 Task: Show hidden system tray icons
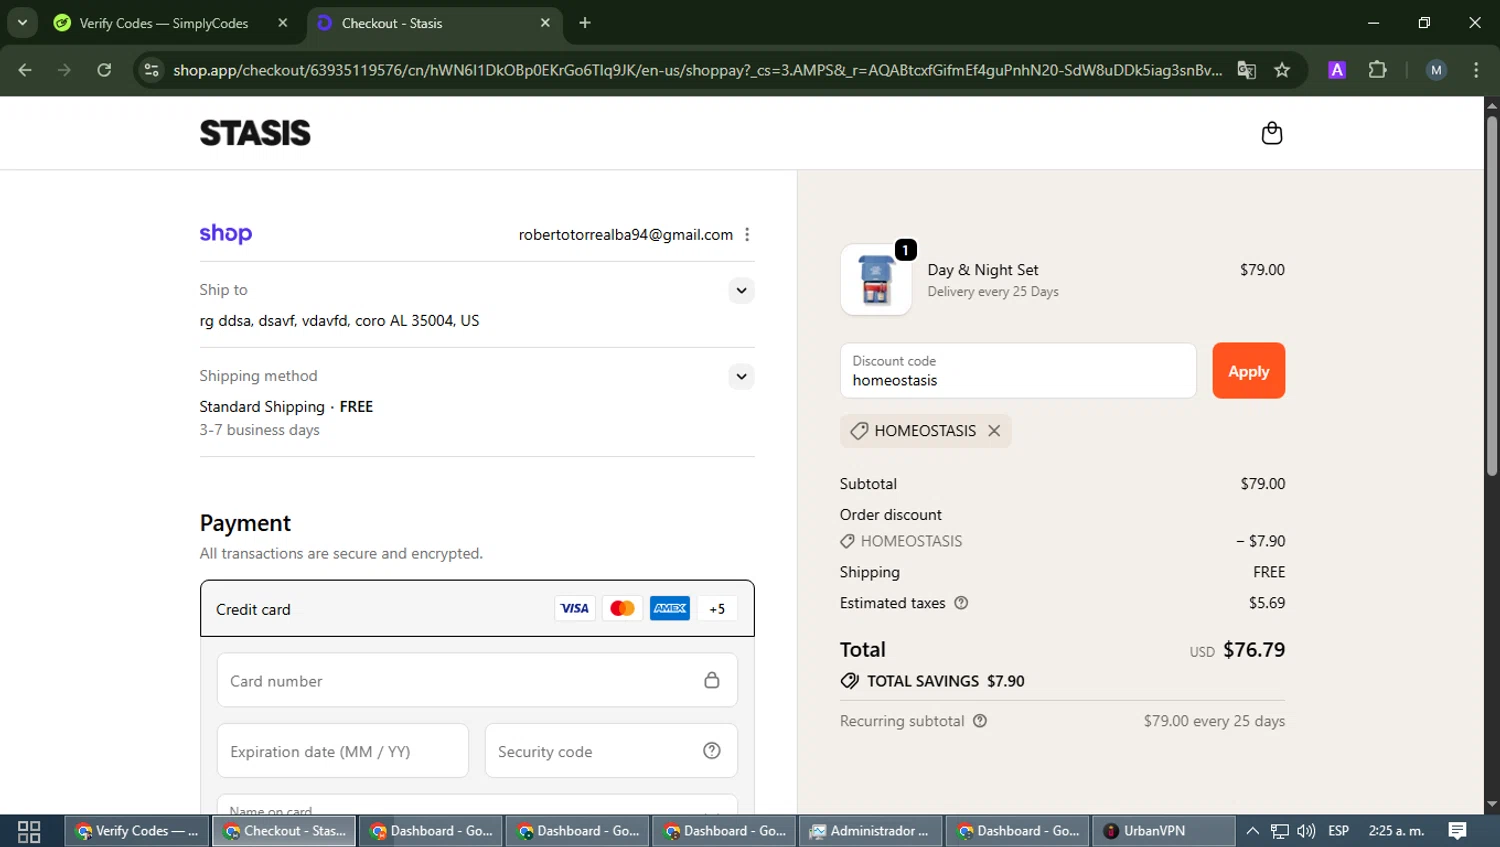pyautogui.click(x=1252, y=831)
